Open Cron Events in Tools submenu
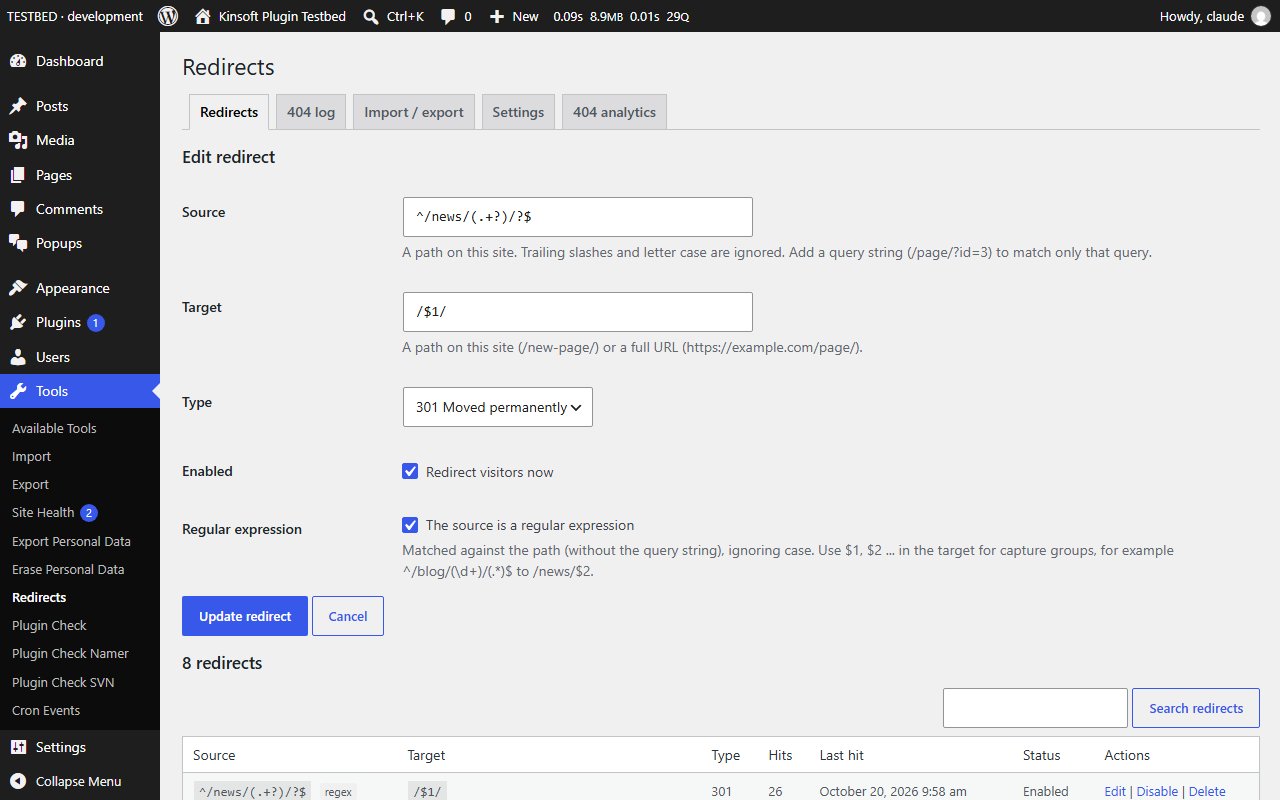This screenshot has width=1280, height=800. point(46,710)
